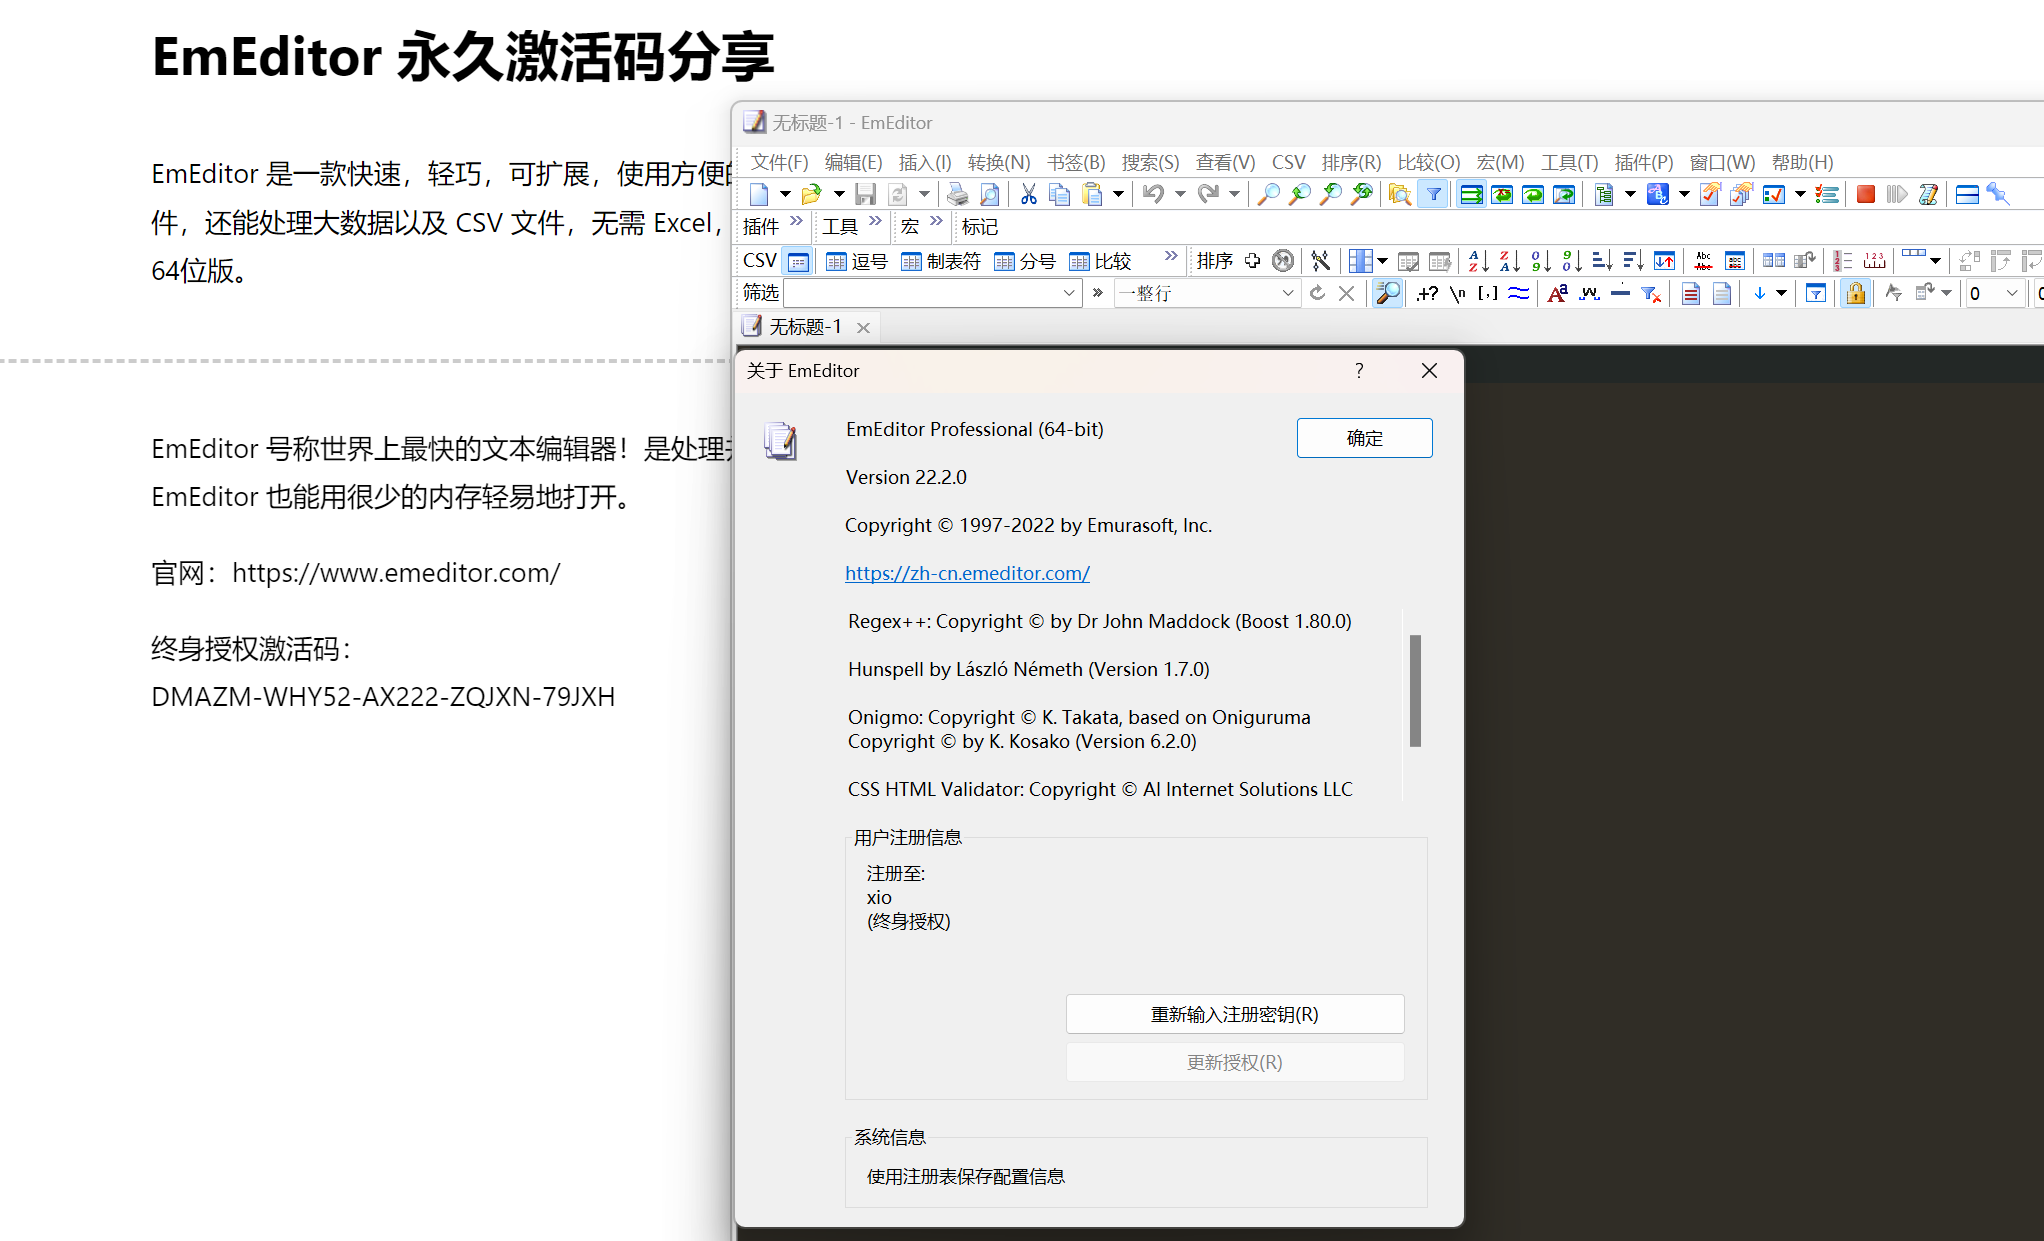Click the Sort Z to A icon
Screen dimensions: 2044x1241
coord(1510,261)
